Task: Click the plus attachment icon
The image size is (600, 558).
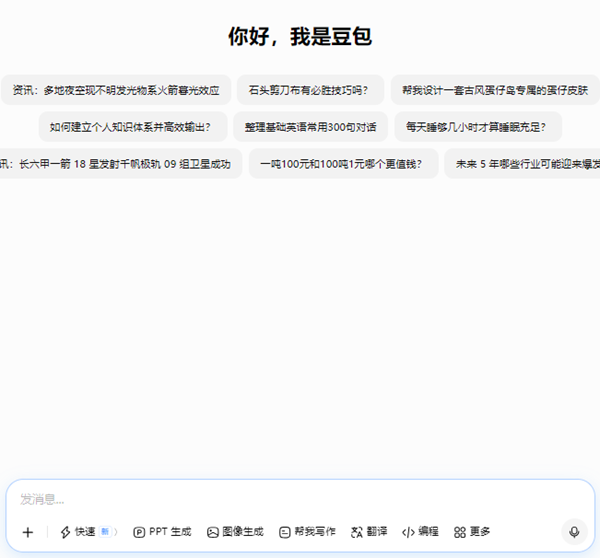Action: click(28, 532)
